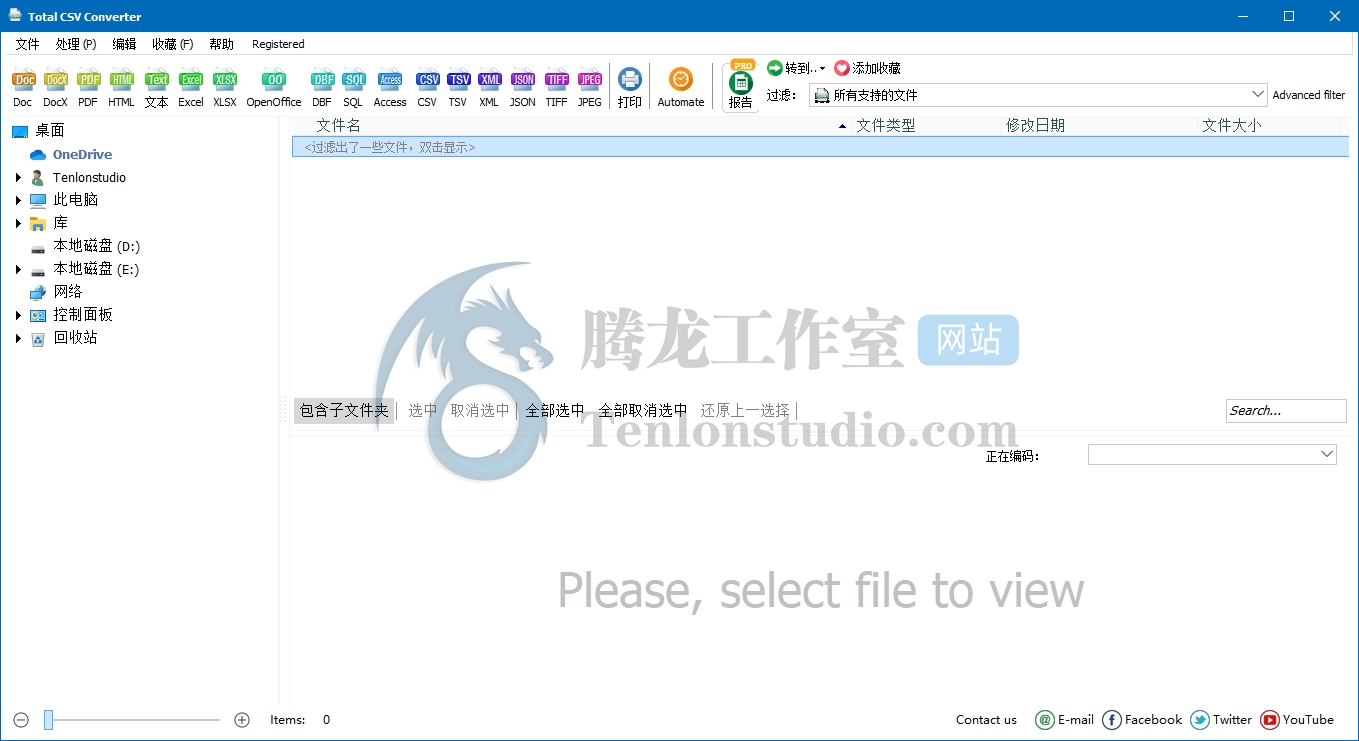Click the 打印 print icon
1359x741 pixels.
click(x=630, y=88)
